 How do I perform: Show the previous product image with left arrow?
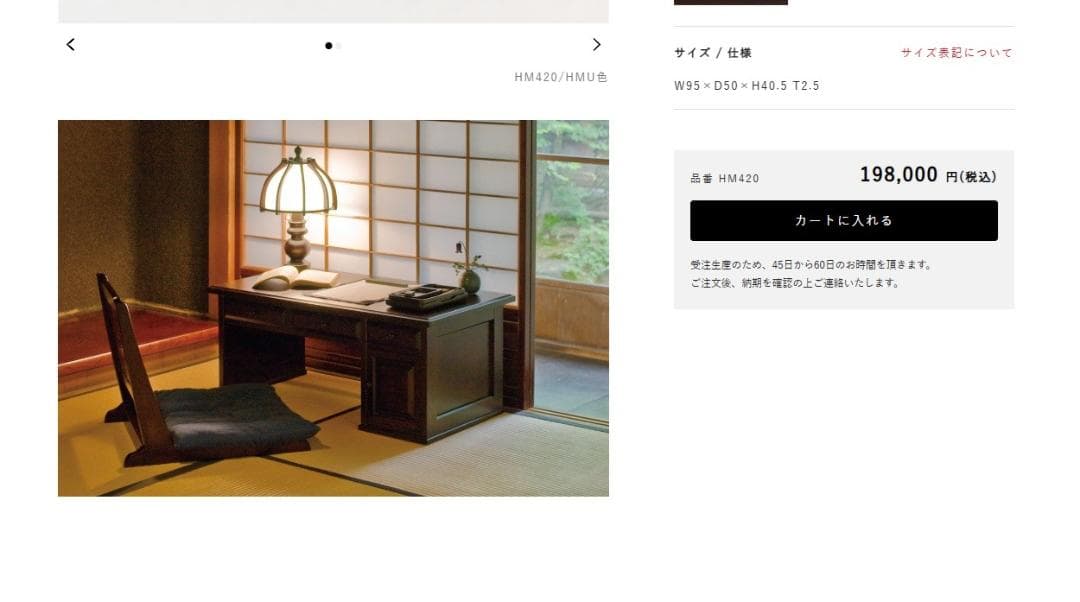[70, 45]
